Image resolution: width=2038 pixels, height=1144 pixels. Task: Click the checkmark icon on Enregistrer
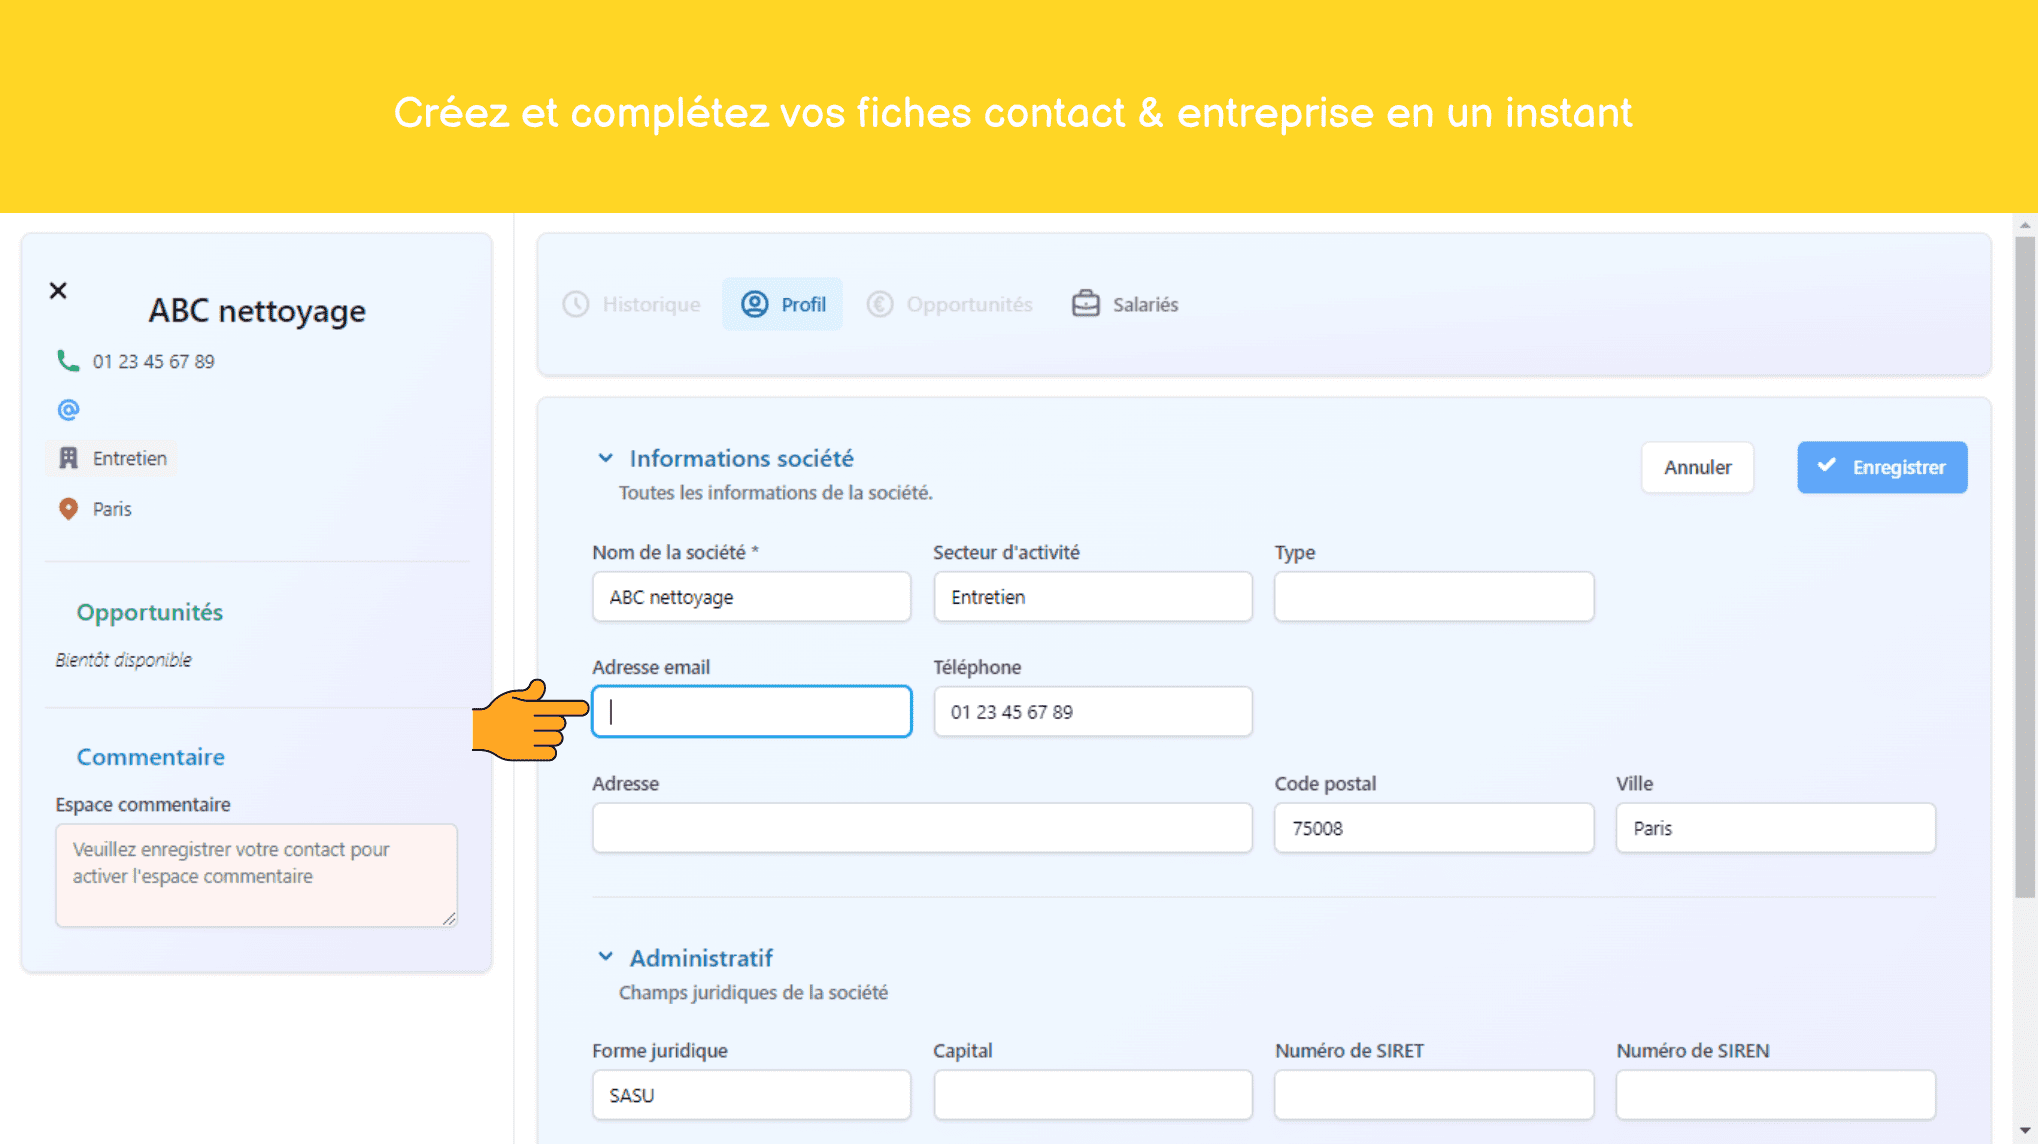pyautogui.click(x=1826, y=465)
